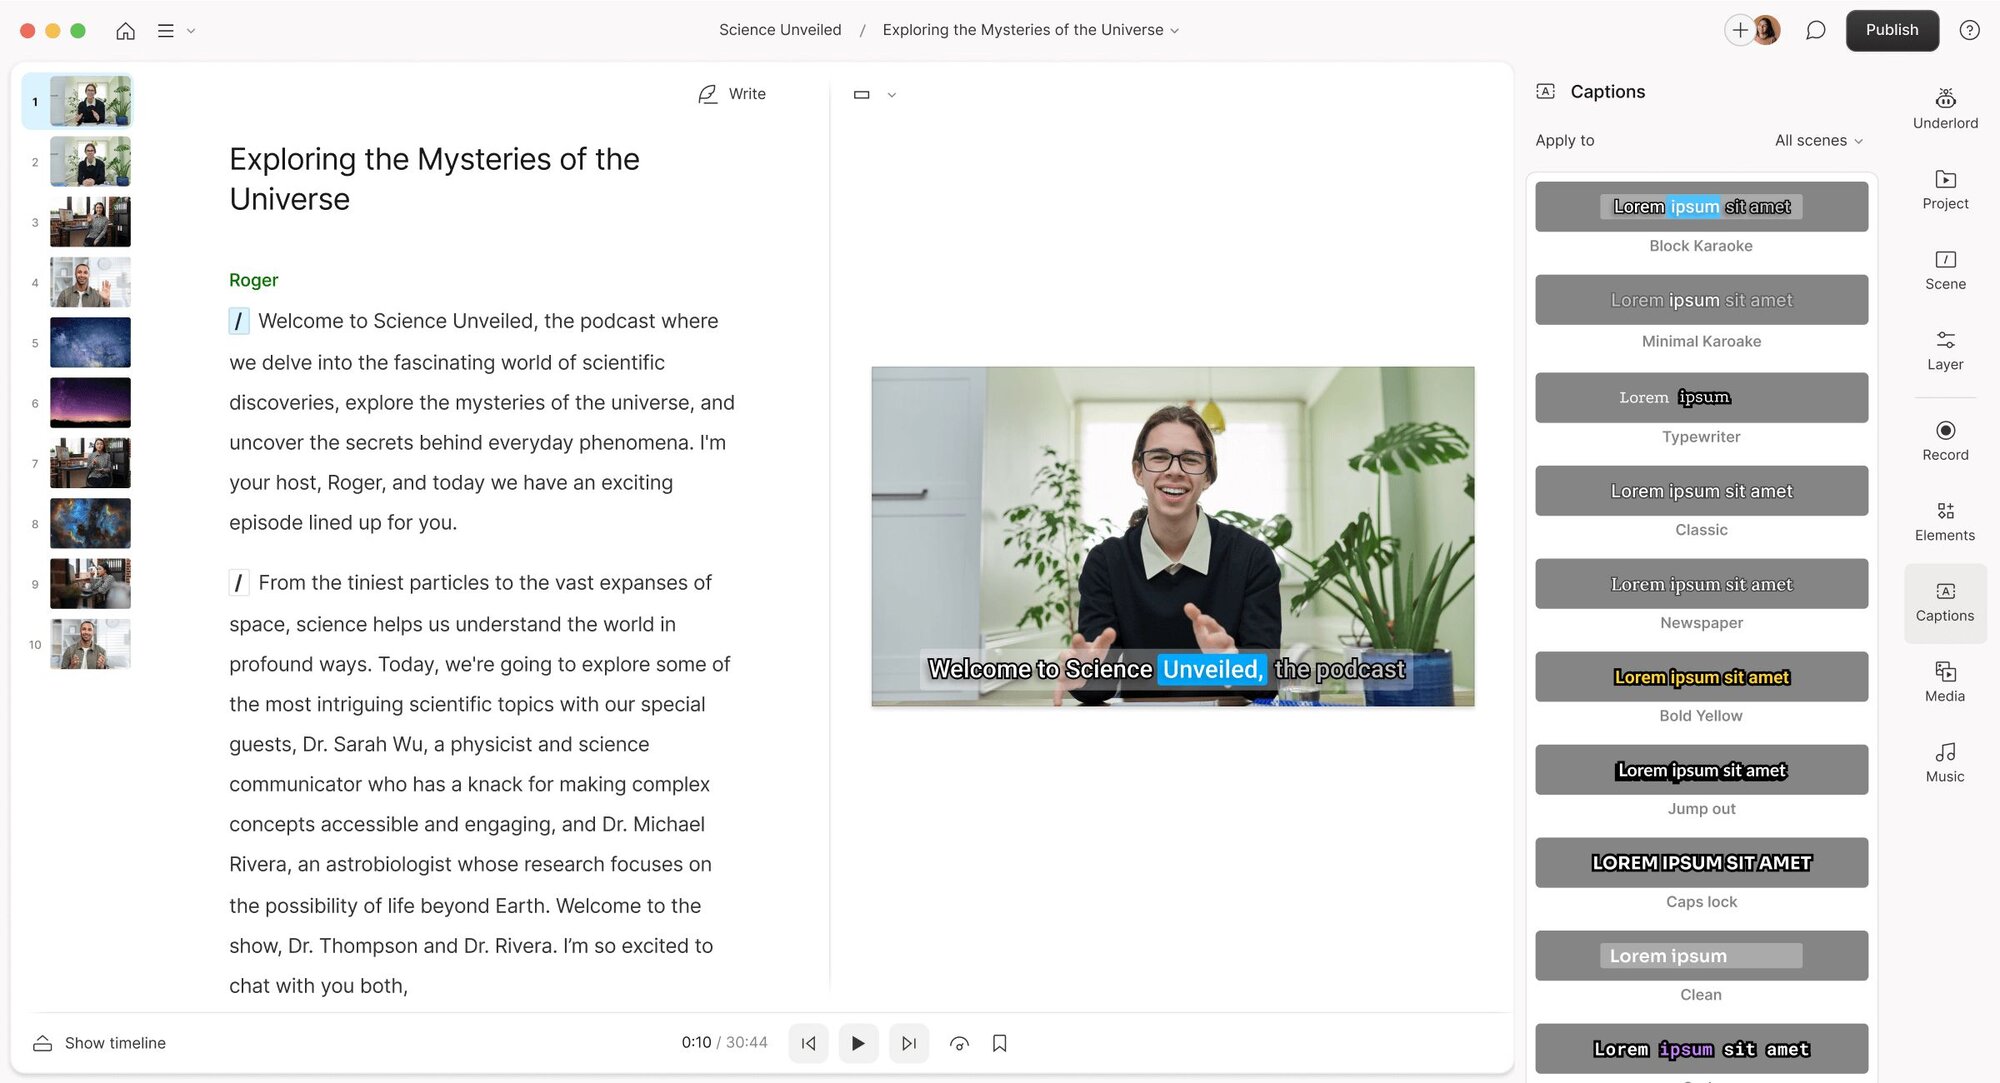Open the Music panel
This screenshot has width=2000, height=1083.
1944,761
